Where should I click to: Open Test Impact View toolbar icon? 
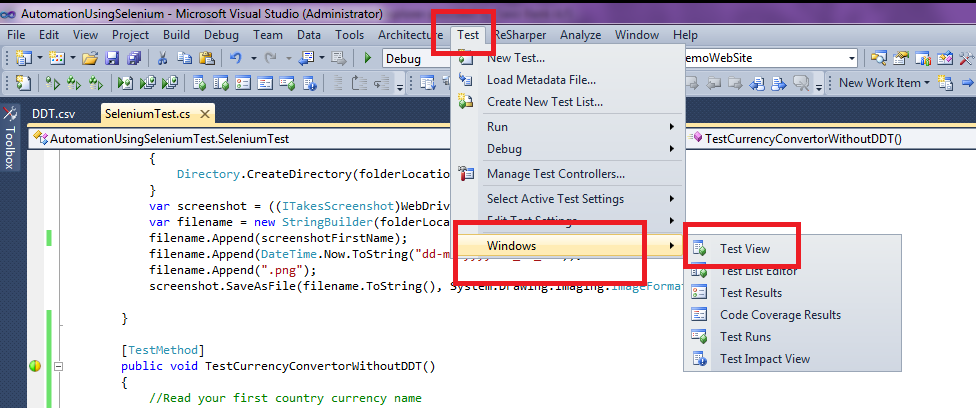click(308, 83)
